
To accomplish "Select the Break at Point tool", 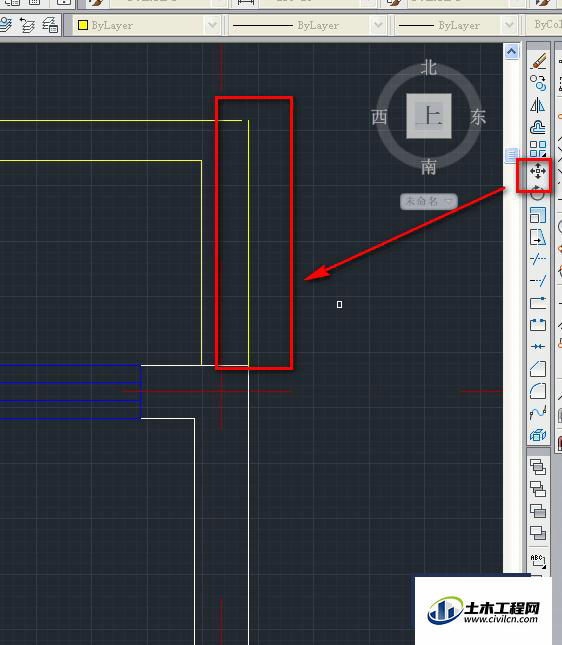I will pyautogui.click(x=538, y=303).
